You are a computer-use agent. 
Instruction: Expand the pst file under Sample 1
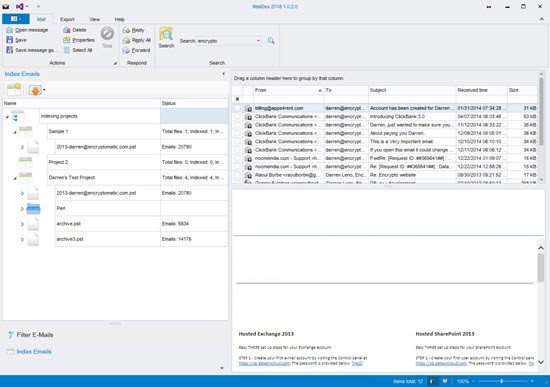pos(22,147)
